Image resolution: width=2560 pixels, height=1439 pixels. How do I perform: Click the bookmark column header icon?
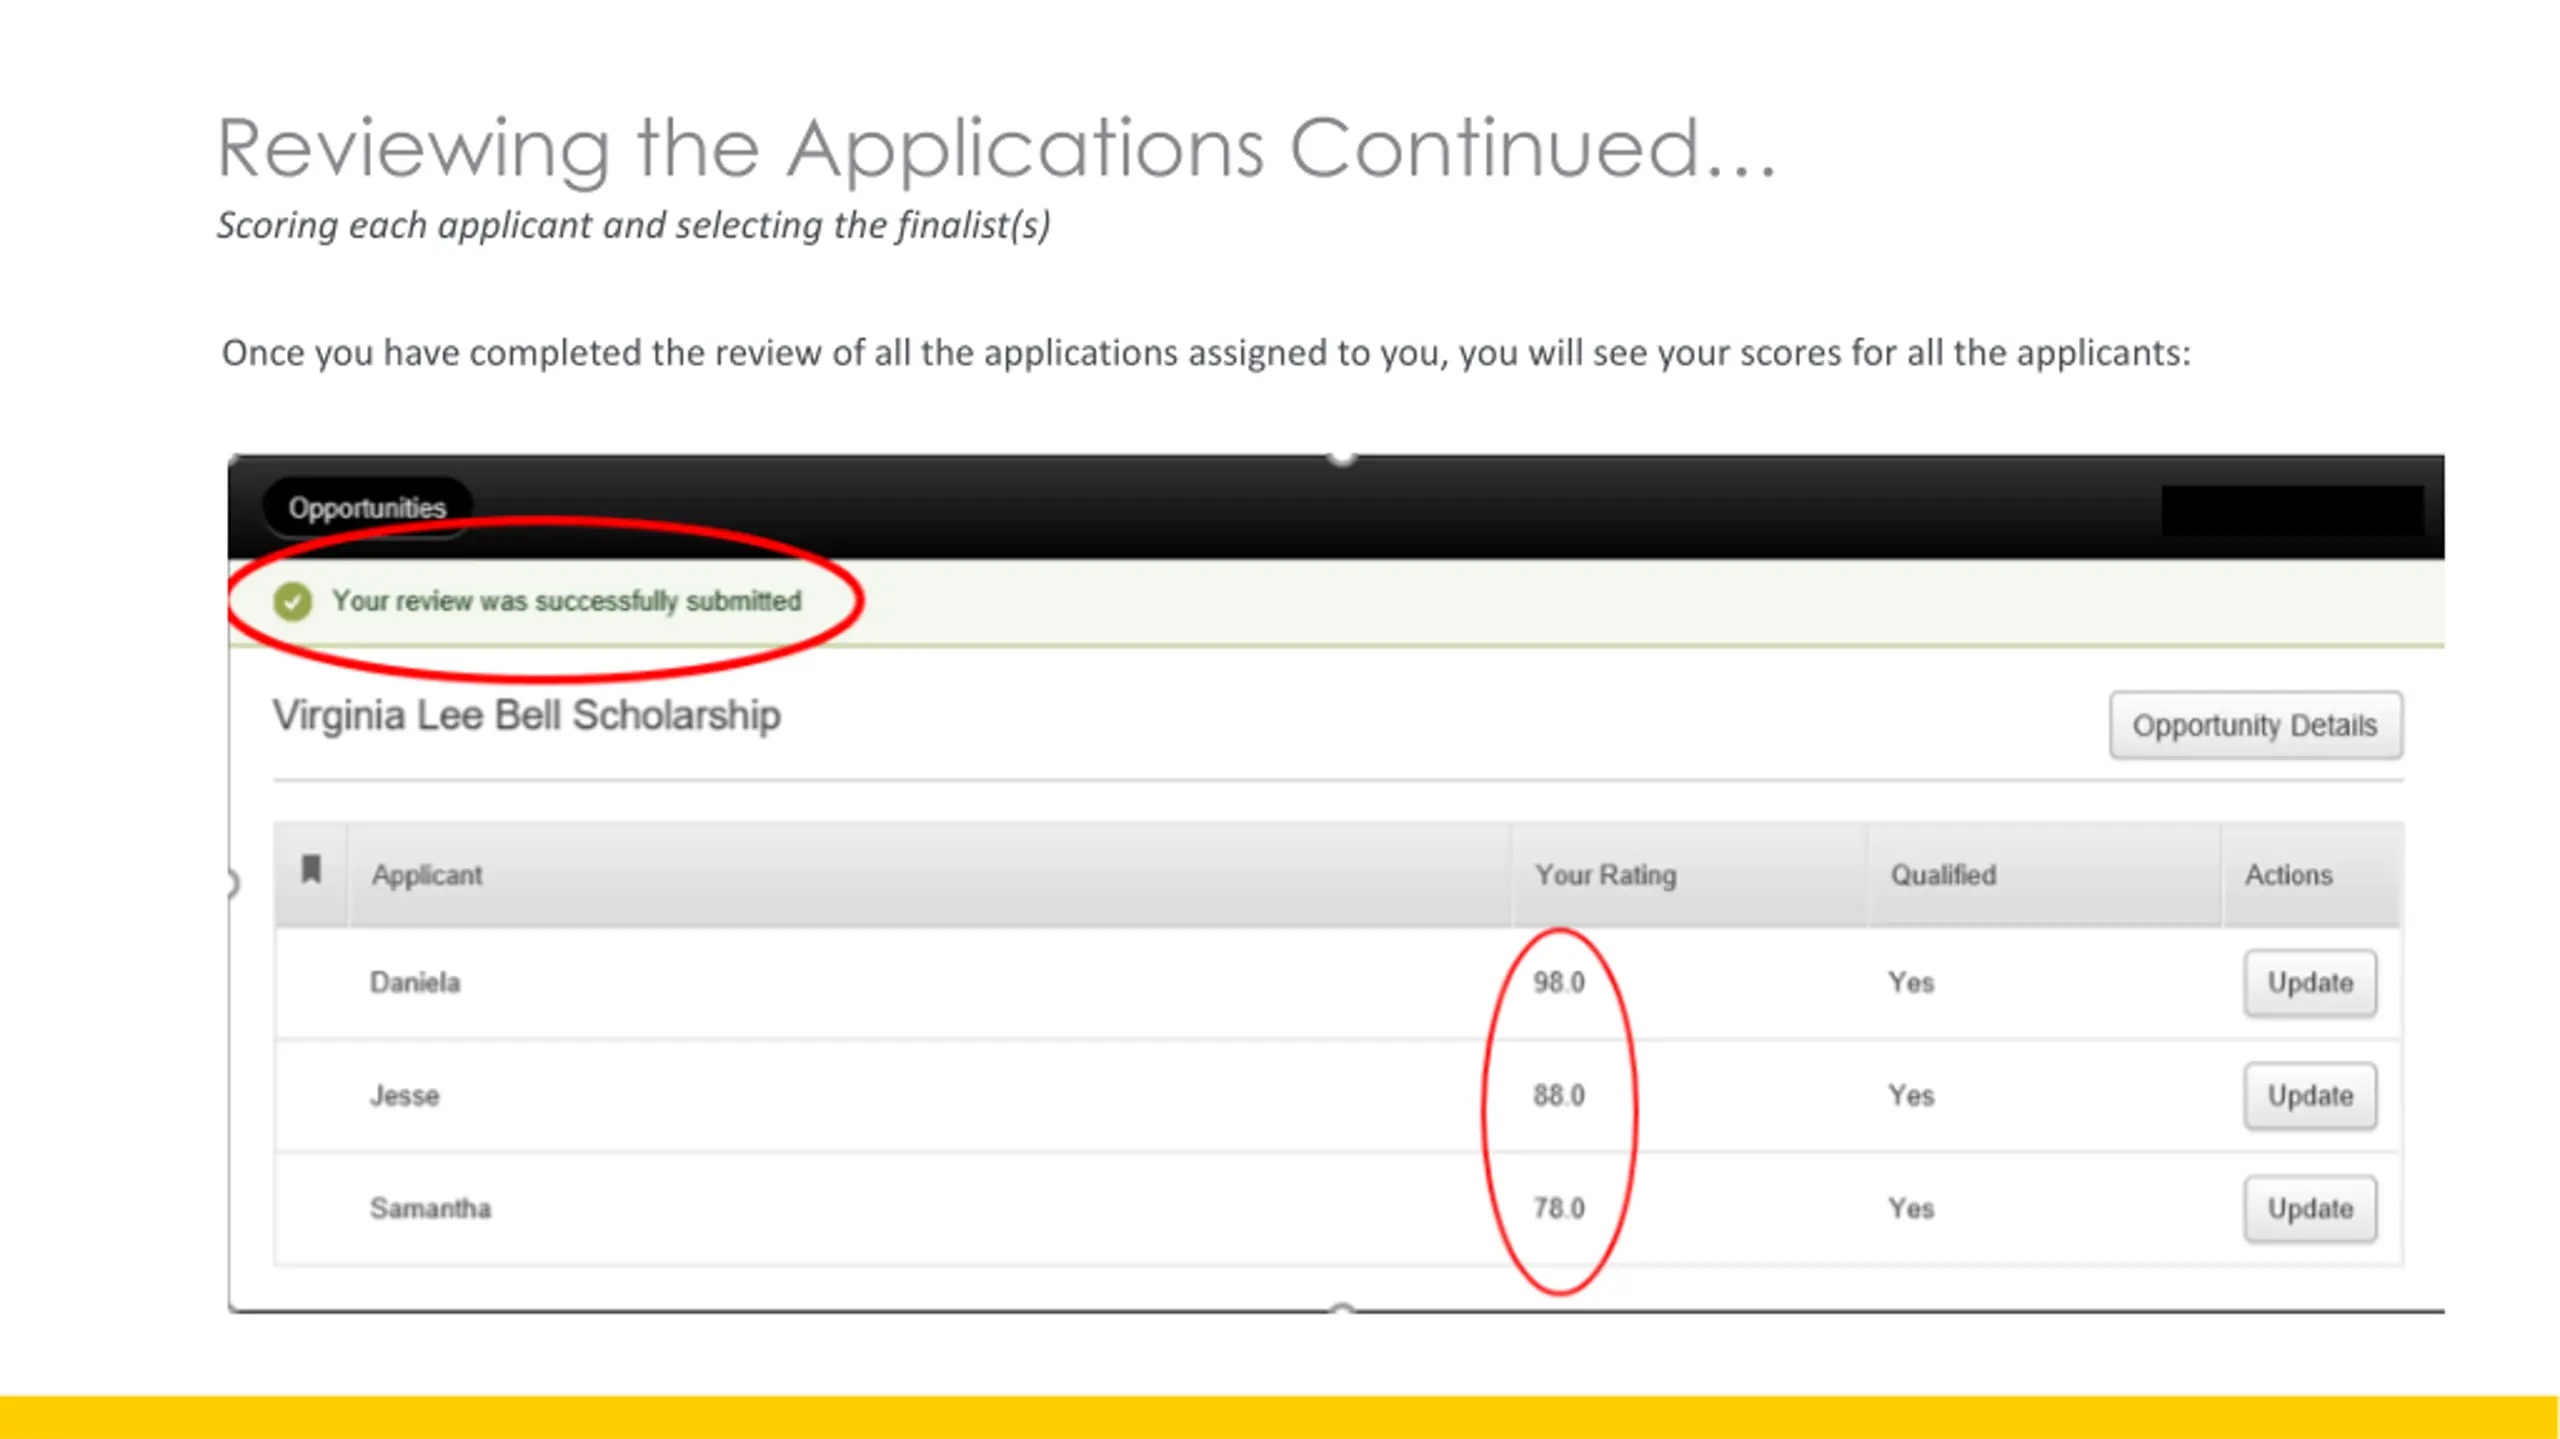tap(311, 869)
